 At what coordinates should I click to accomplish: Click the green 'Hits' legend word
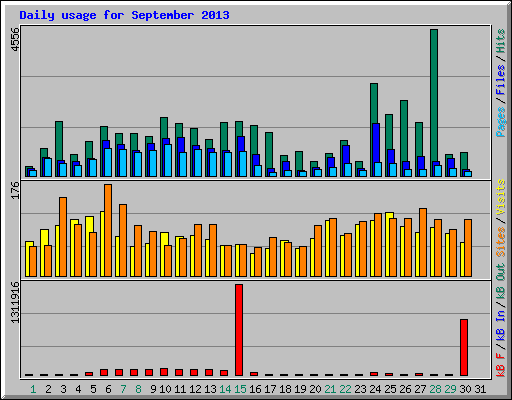click(x=500, y=41)
